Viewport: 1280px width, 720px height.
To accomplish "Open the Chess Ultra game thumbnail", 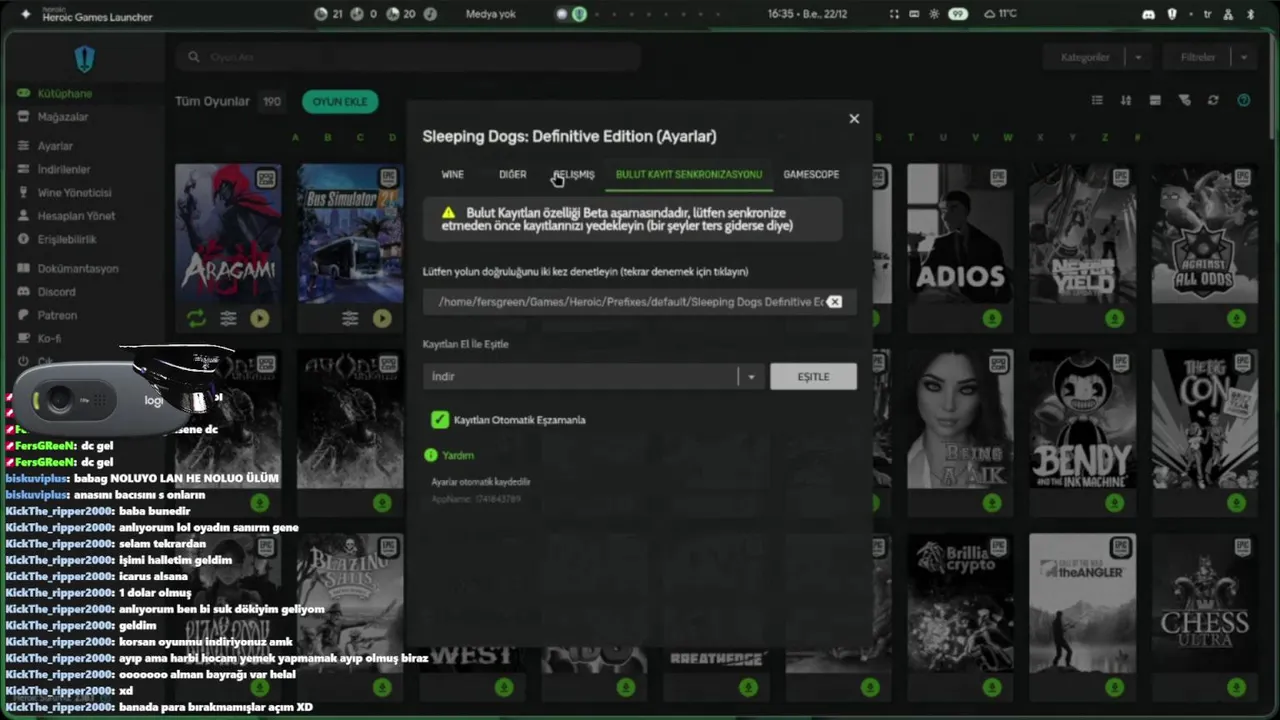I will [1204, 603].
